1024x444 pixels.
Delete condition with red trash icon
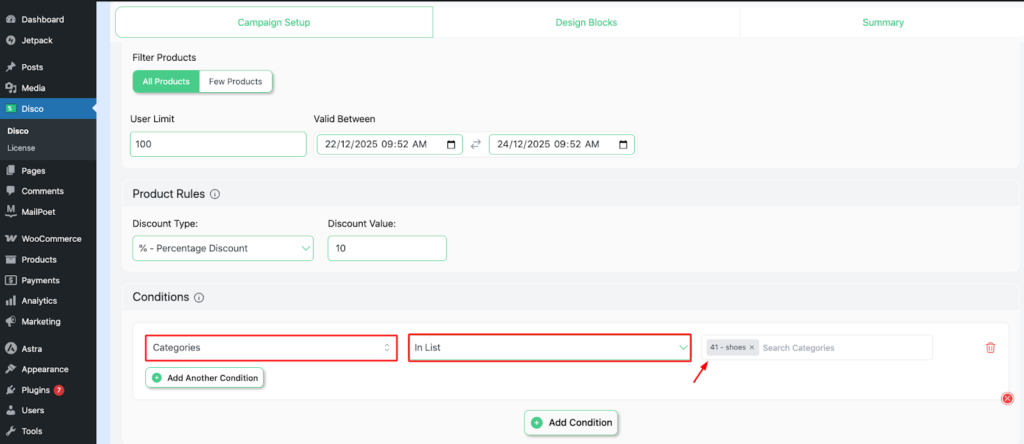[990, 348]
